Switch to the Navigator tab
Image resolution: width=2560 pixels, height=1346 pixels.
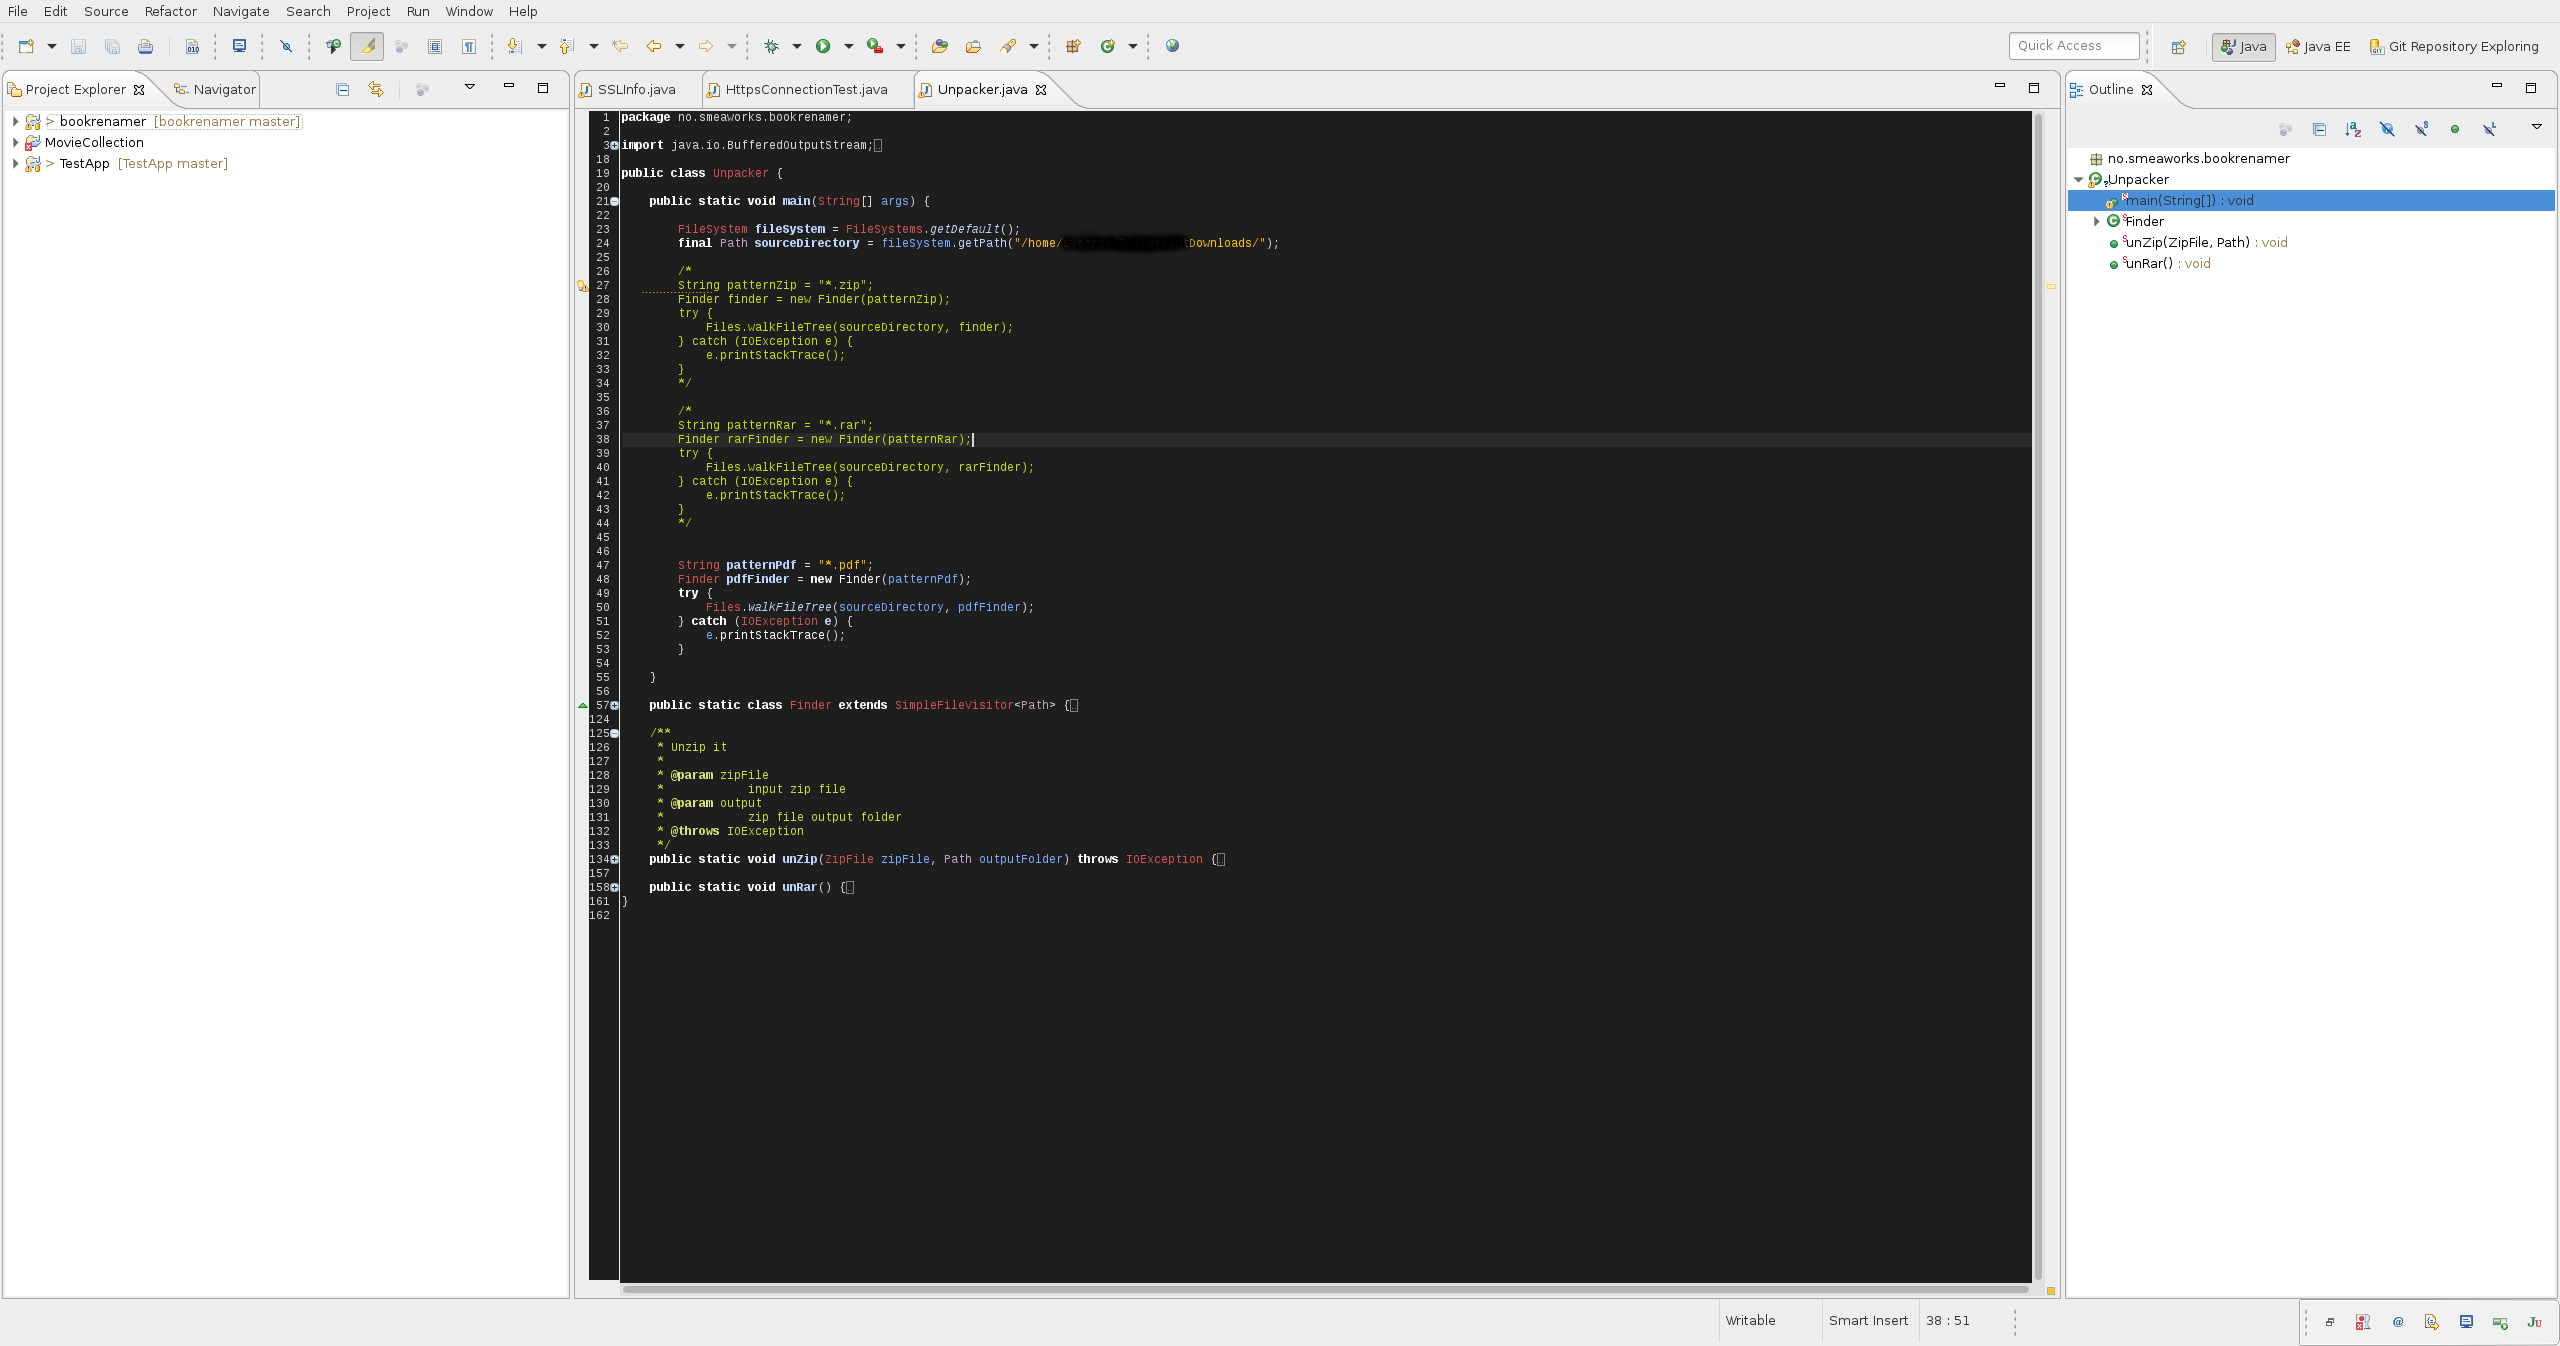coord(215,89)
